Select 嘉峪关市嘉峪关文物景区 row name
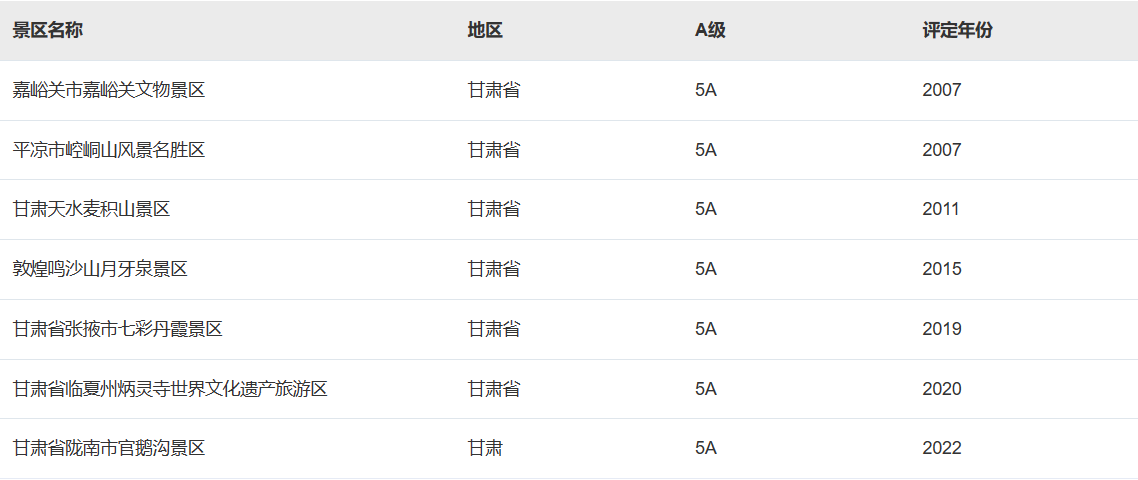Image resolution: width=1138 pixels, height=480 pixels. point(109,90)
